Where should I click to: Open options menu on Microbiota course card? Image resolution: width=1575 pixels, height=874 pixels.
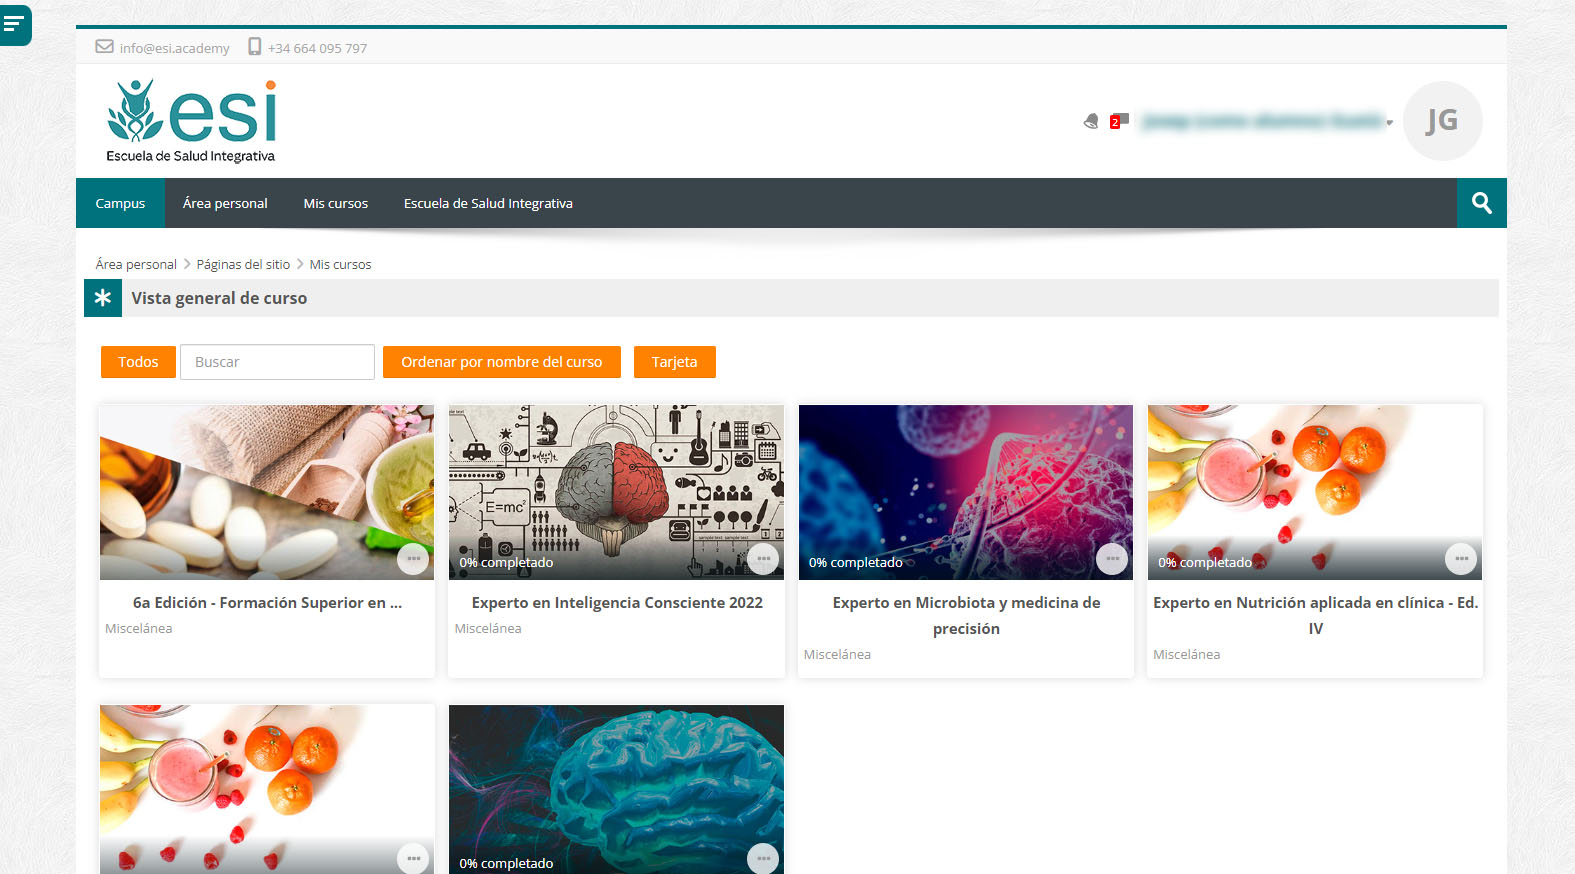click(1112, 559)
